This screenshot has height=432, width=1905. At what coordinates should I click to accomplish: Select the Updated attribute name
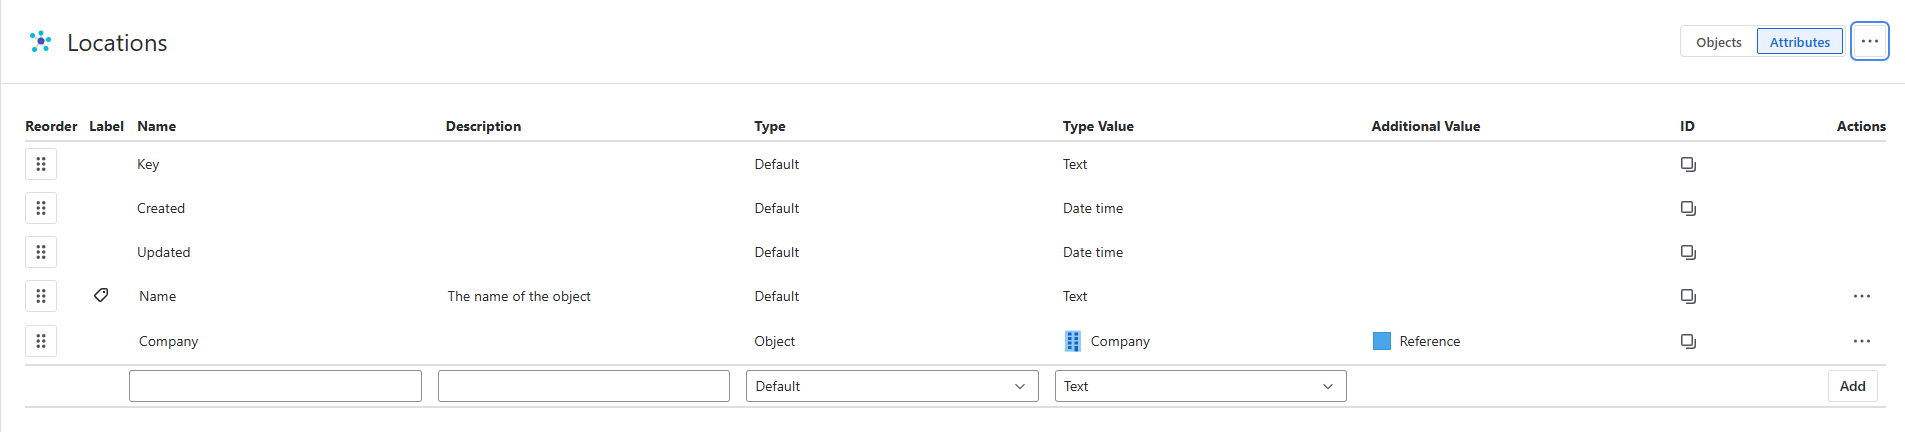click(163, 252)
